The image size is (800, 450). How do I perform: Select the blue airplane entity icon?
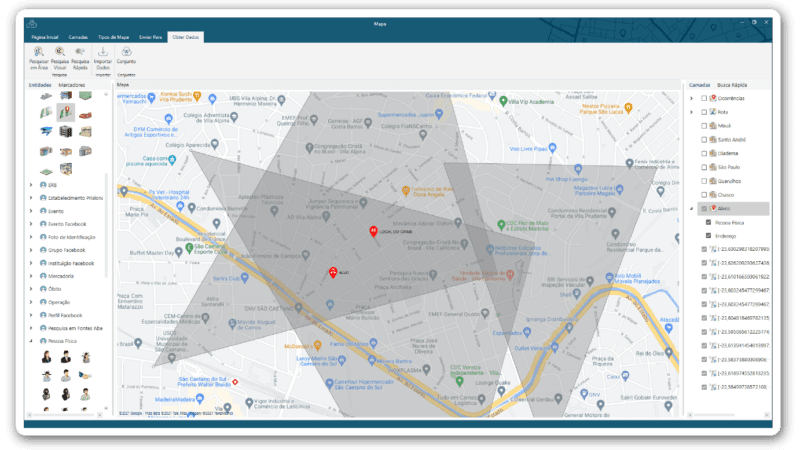click(x=46, y=132)
